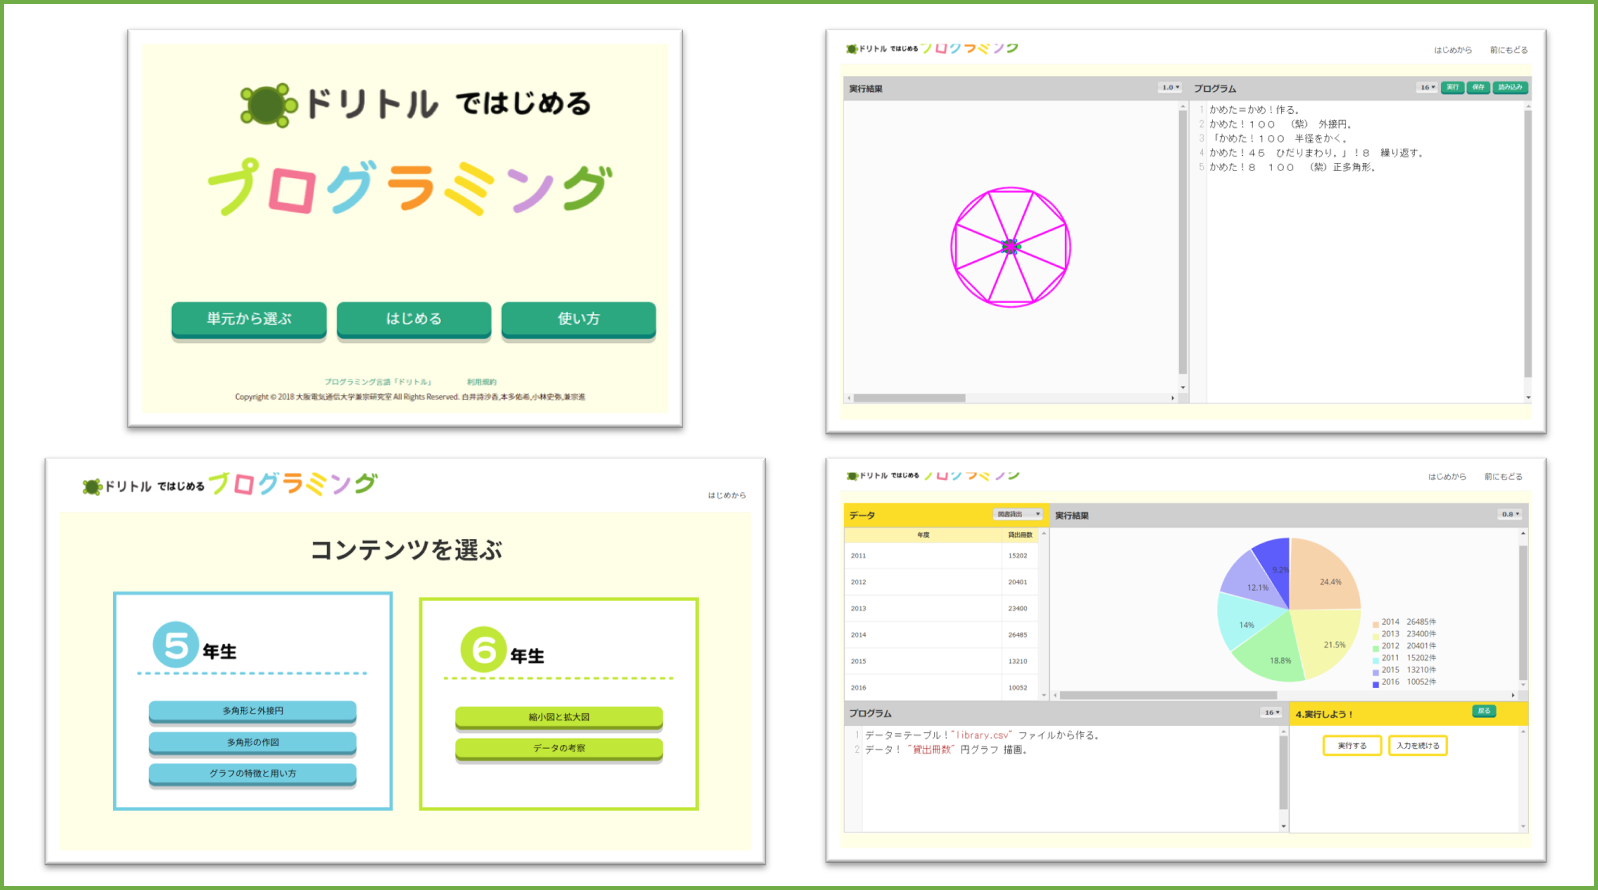Viewport: 1598px width, 890px height.
Task: Open the data source dropdown in the データ panel
Action: tap(1018, 514)
